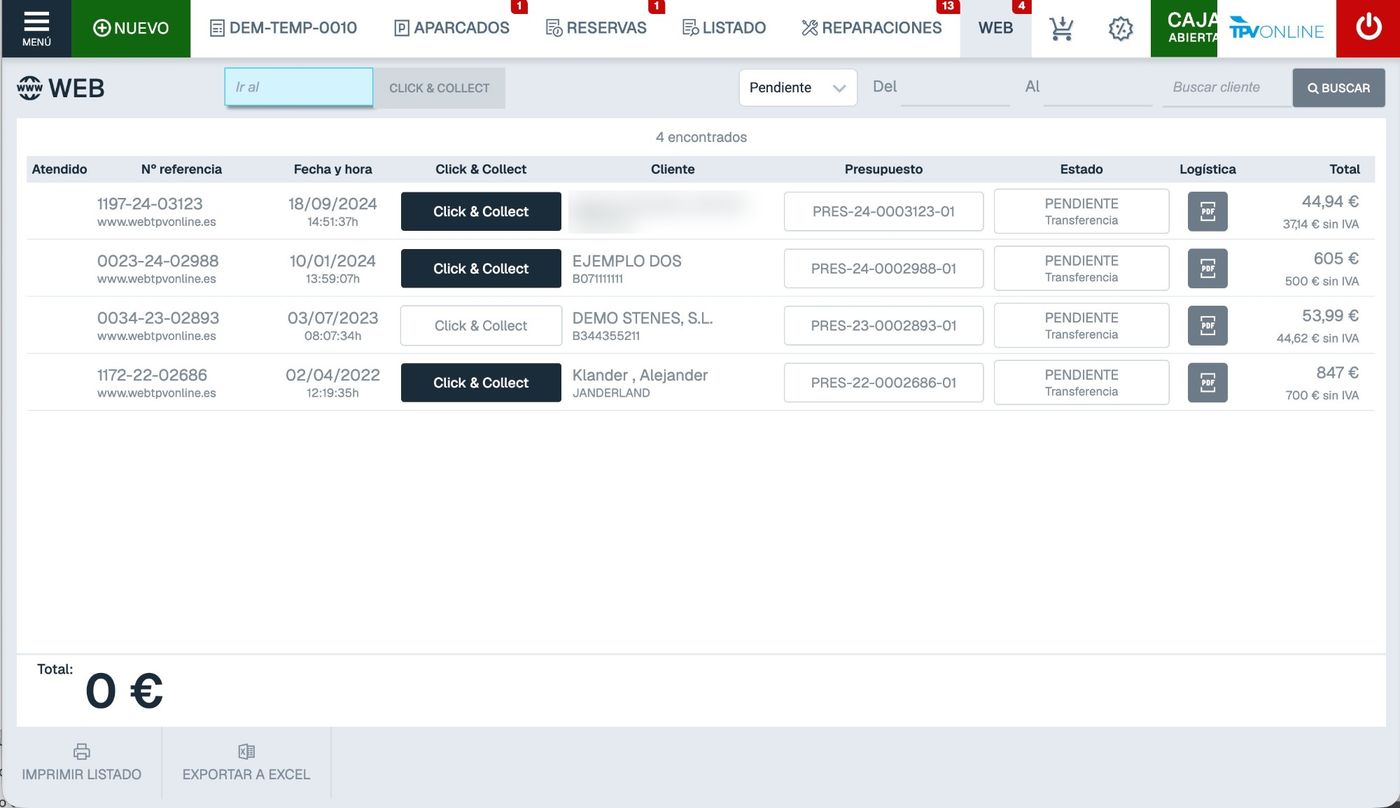Click the TPV Online logo
Screen dimensions: 1400x808
click(x=1276, y=28)
